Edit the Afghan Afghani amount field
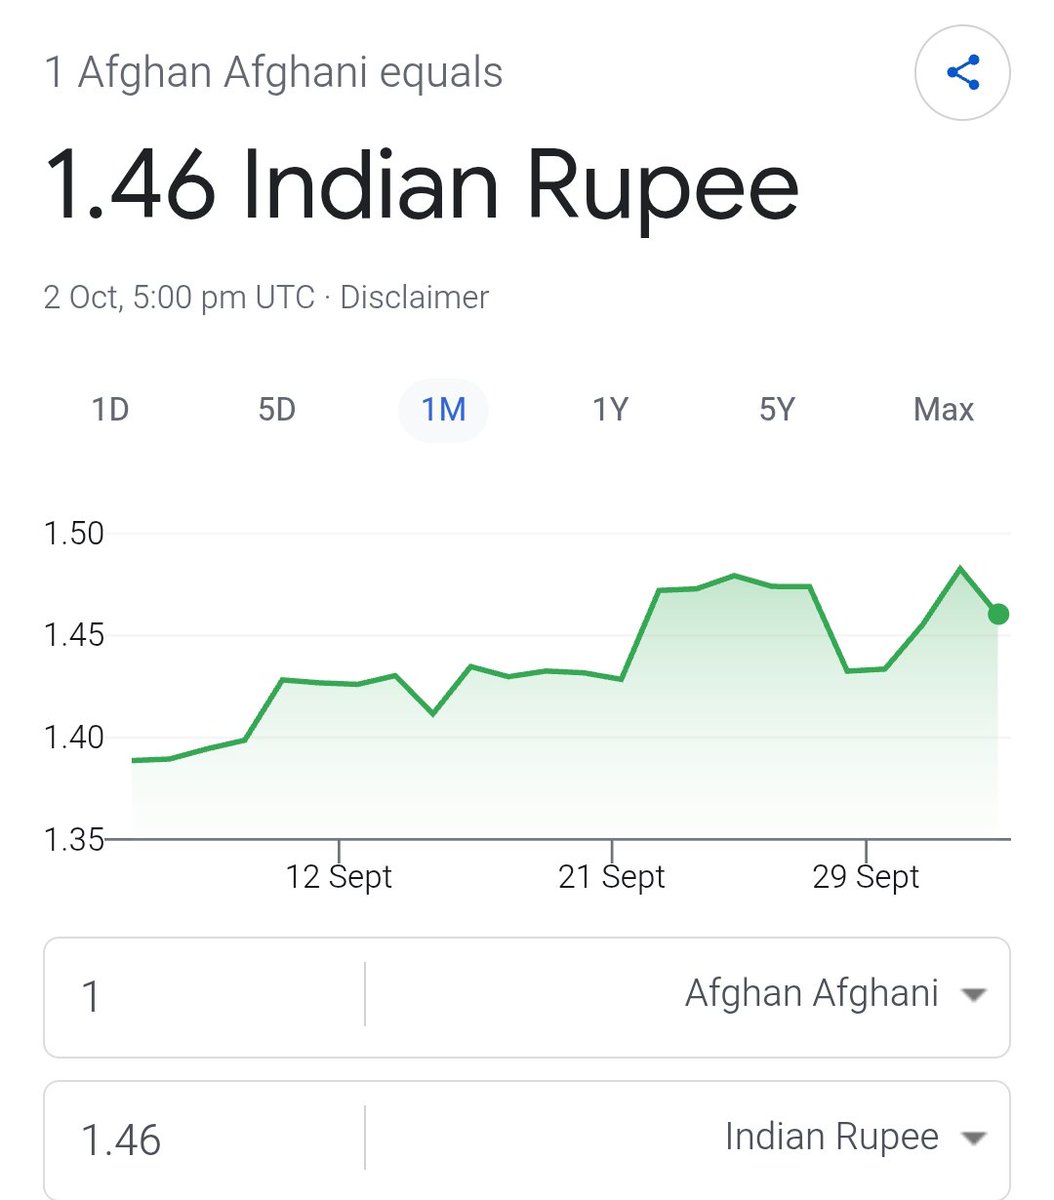Screen dimensions: 1054x1200 204,996
